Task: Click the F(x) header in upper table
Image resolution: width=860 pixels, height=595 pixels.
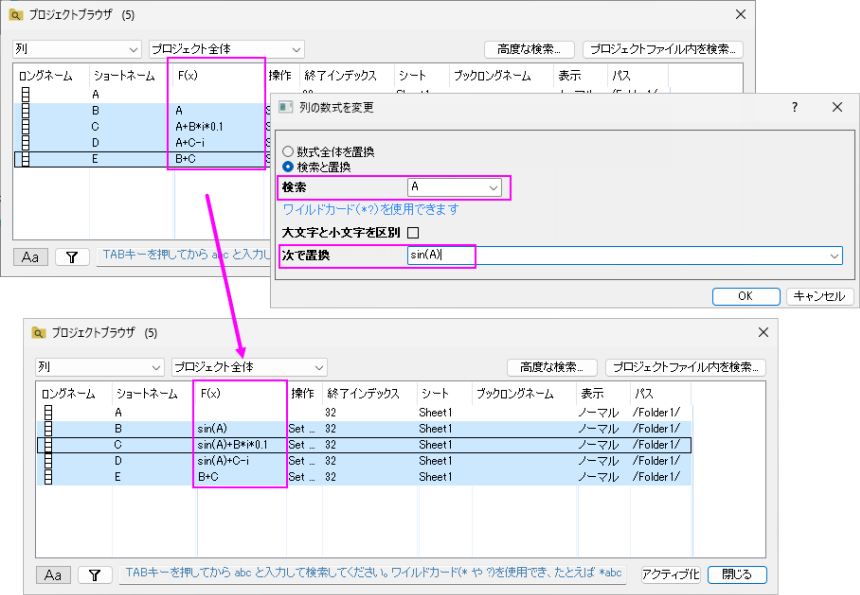Action: coord(219,75)
